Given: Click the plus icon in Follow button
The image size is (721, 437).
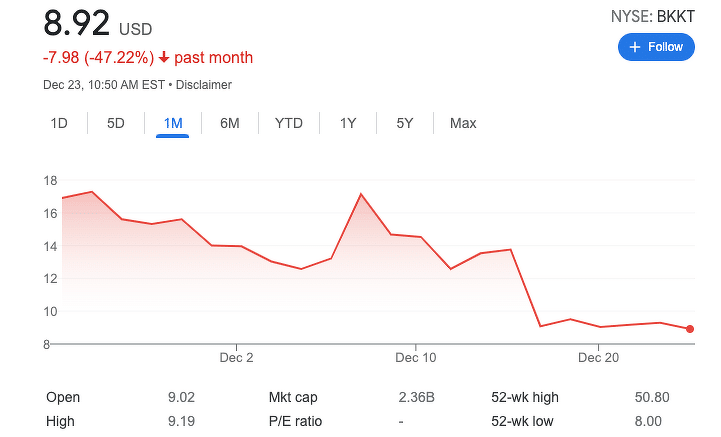Looking at the screenshot, I should click(x=635, y=47).
